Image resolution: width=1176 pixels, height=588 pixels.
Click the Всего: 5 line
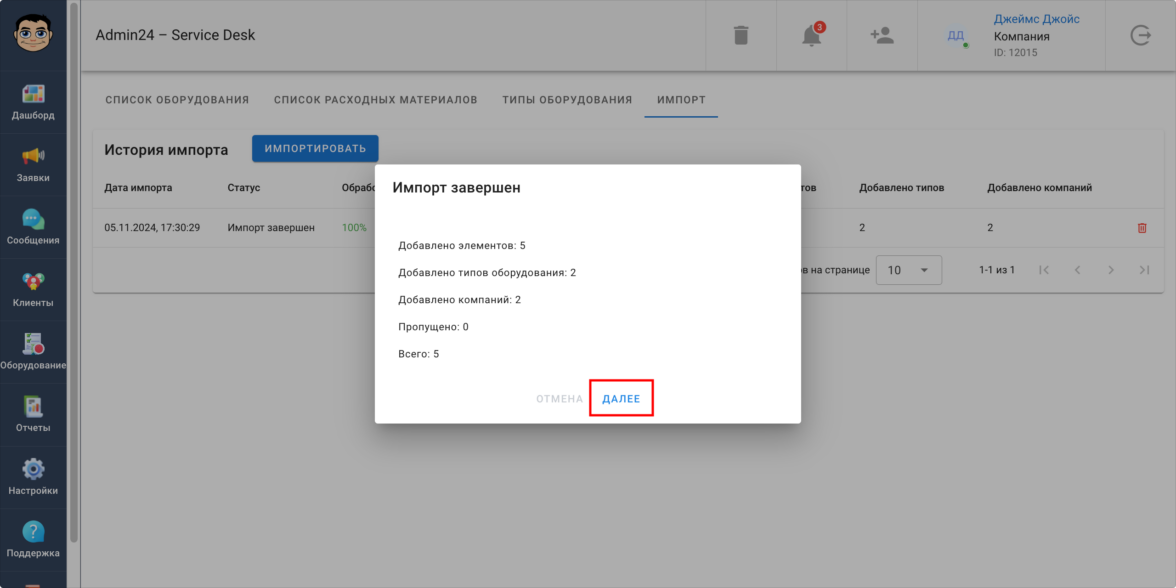(418, 354)
